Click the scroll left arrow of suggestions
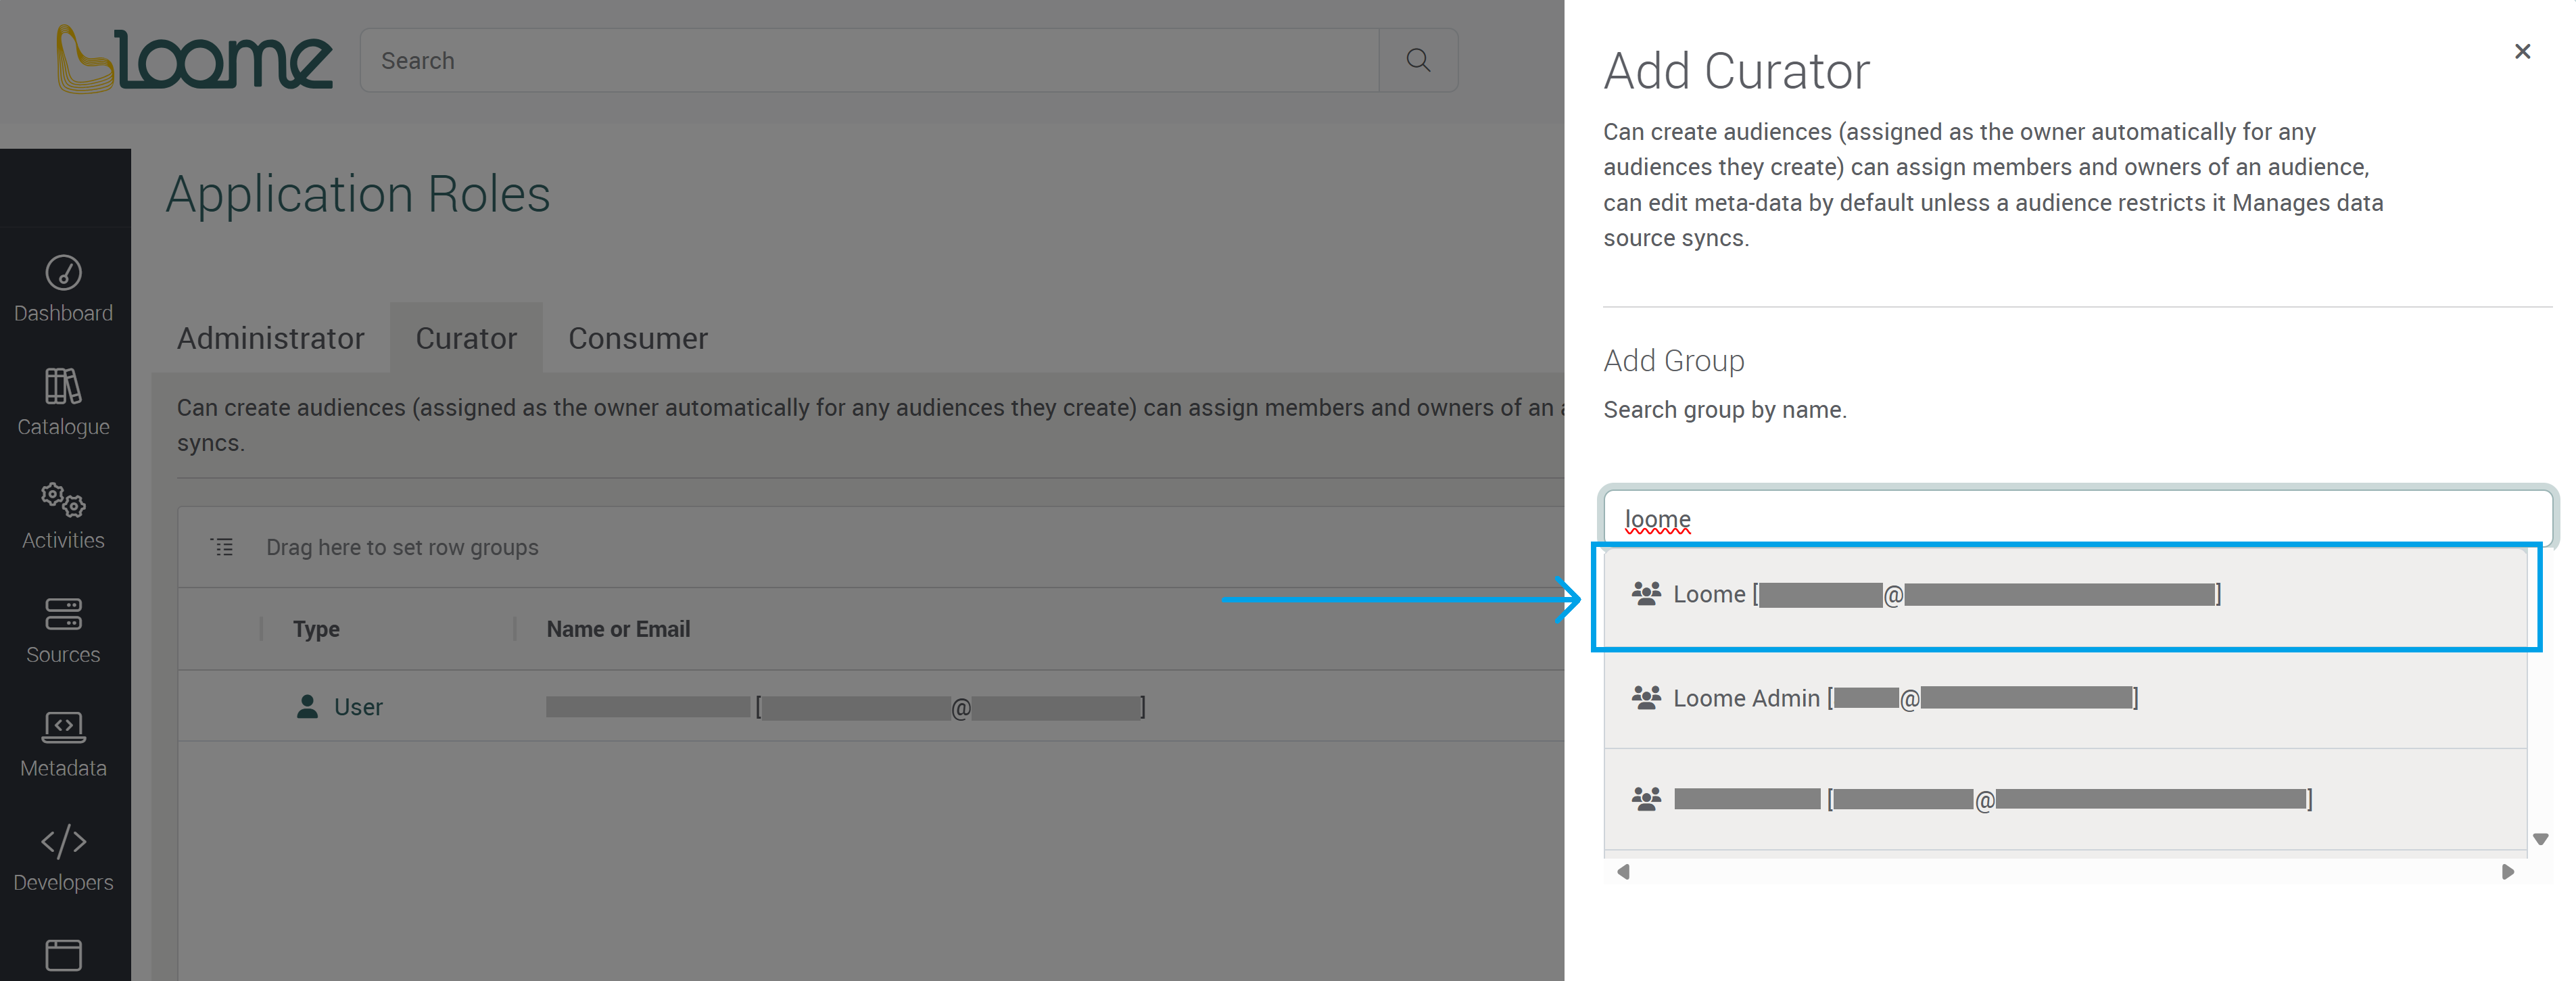Viewport: 2576px width, 981px height. (1623, 872)
